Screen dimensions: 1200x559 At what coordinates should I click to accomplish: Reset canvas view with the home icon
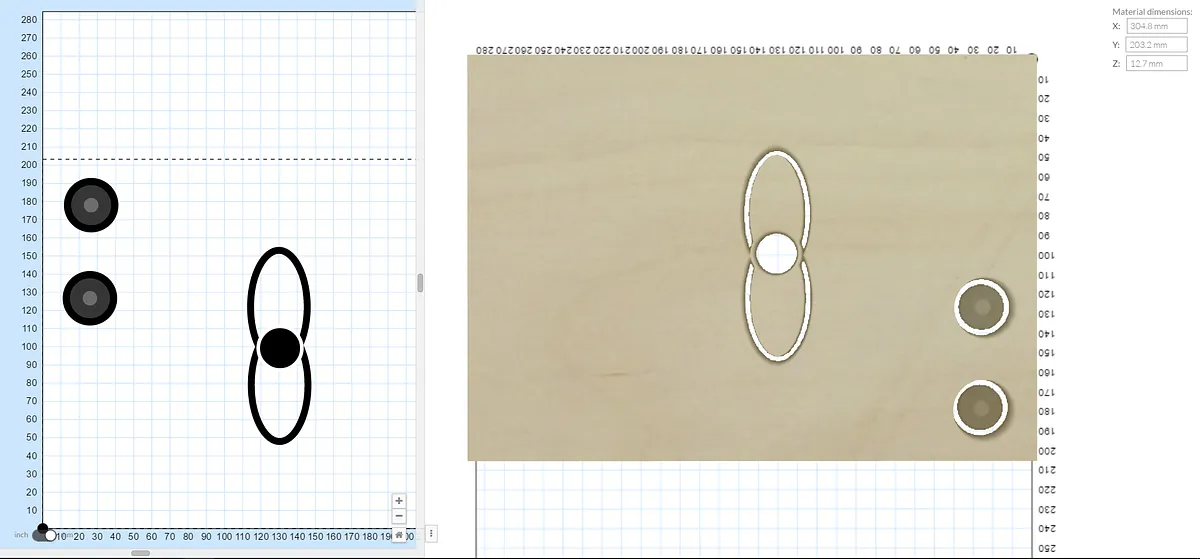click(x=399, y=535)
